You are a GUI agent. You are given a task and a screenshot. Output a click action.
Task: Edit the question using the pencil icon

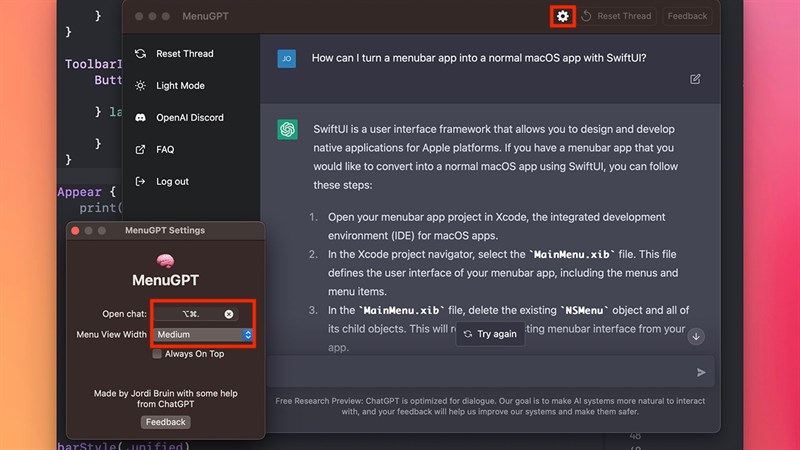(695, 79)
